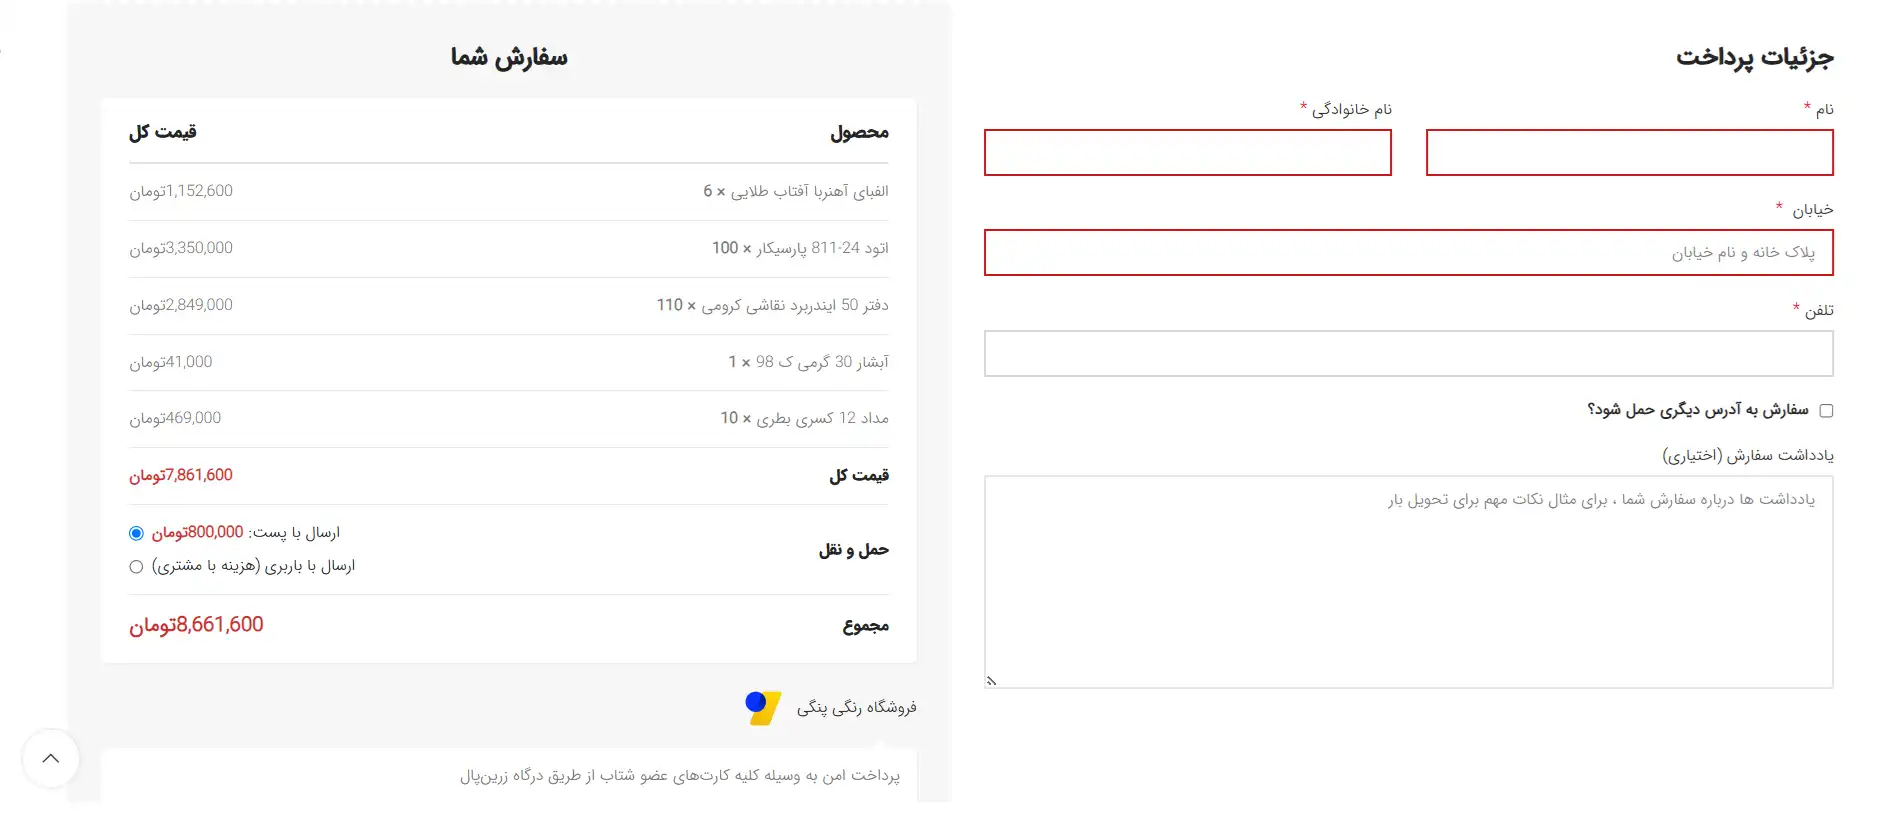1898x816 pixels.
Task: Click the خیابان street address field
Action: pyautogui.click(x=1408, y=253)
